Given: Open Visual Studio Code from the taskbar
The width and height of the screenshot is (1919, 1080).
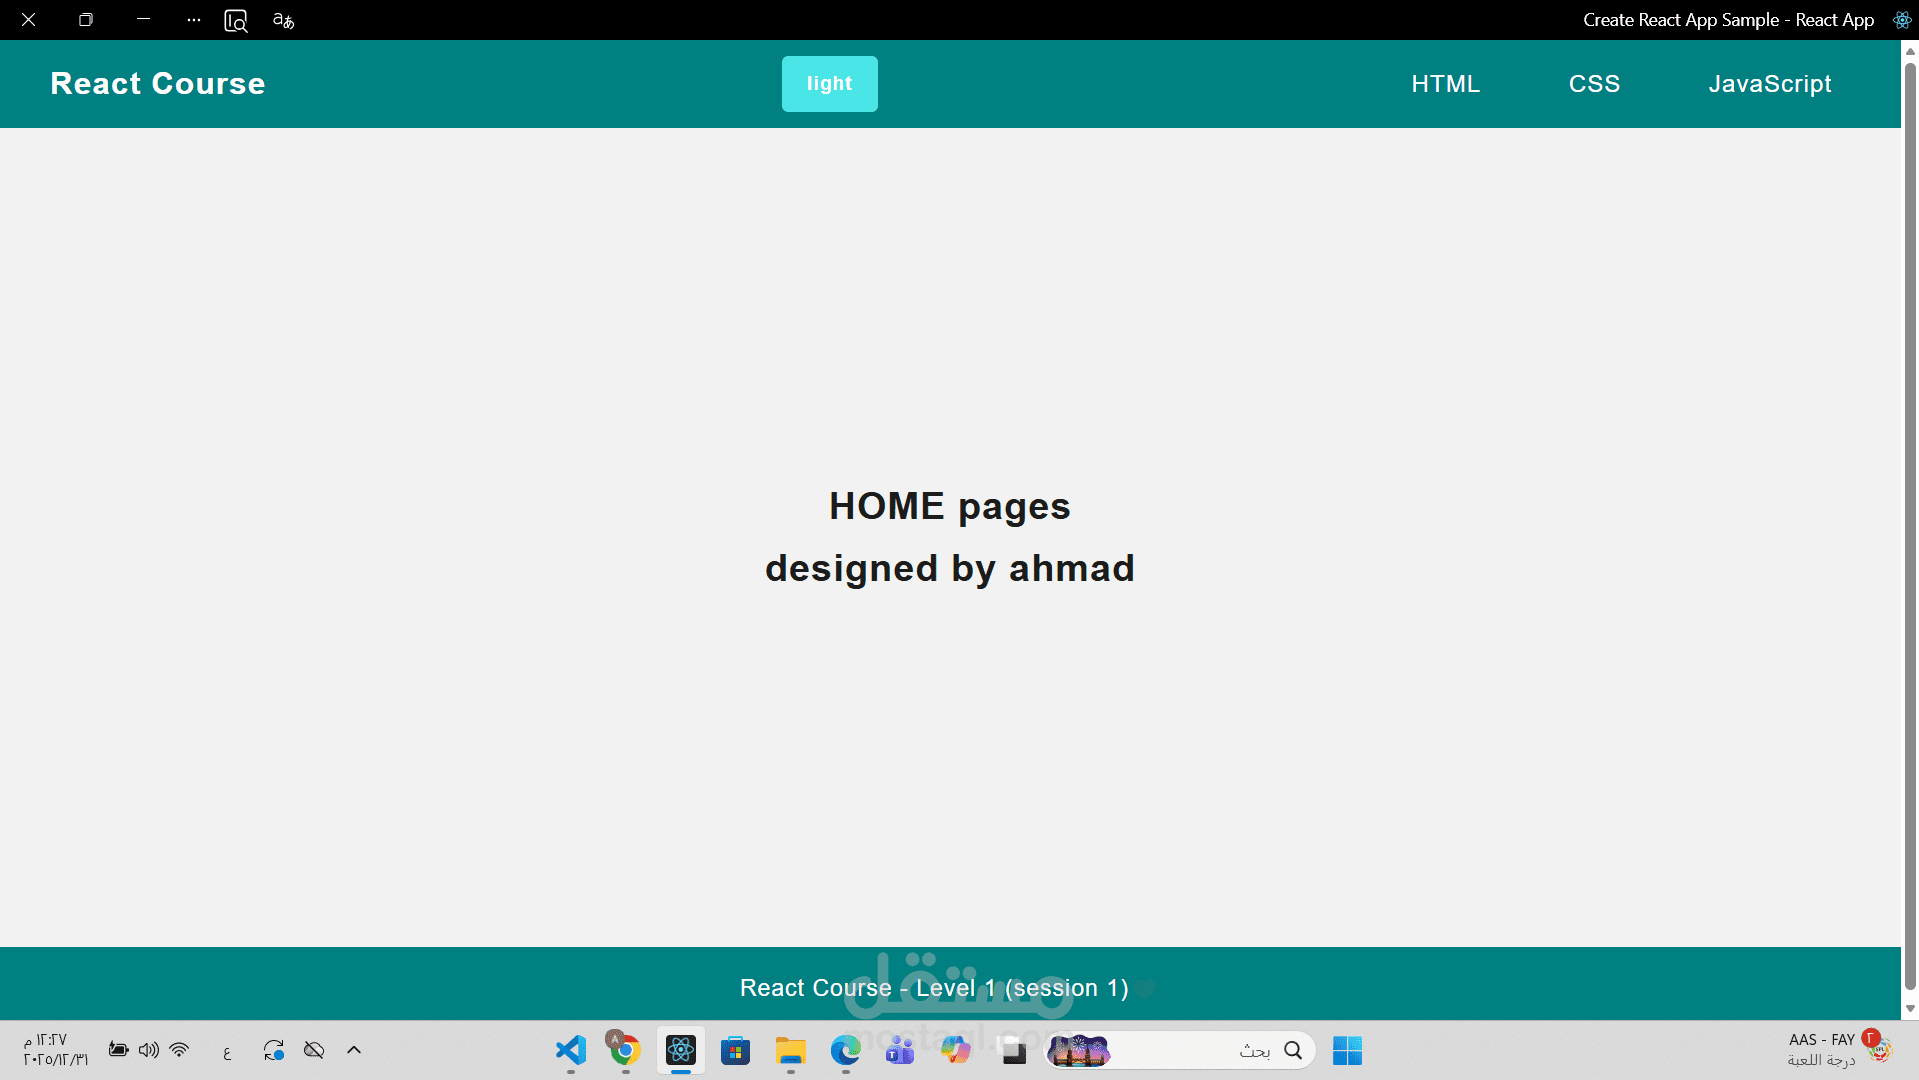Looking at the screenshot, I should point(569,1050).
